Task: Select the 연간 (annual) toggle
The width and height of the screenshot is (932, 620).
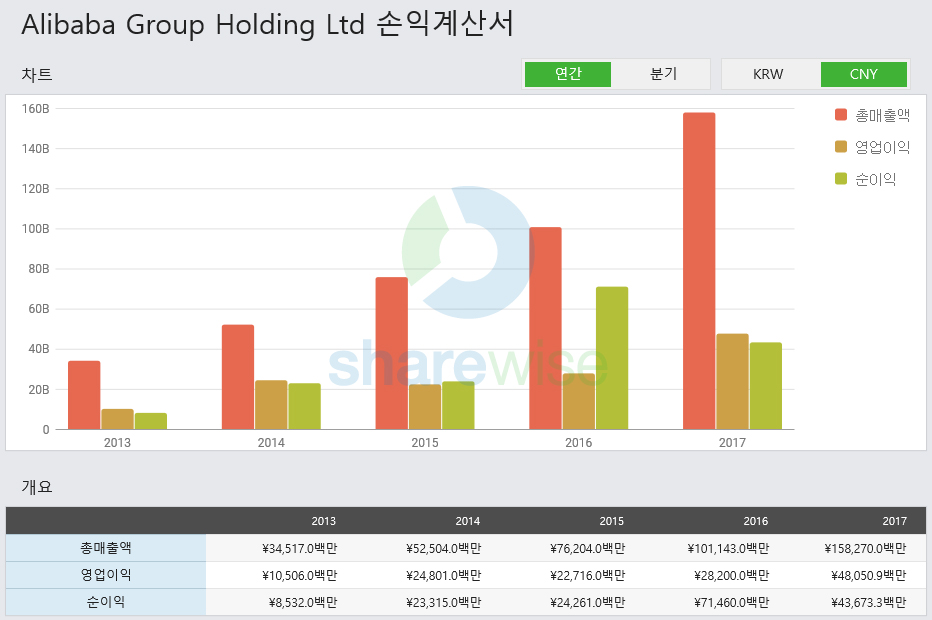Action: [x=568, y=74]
